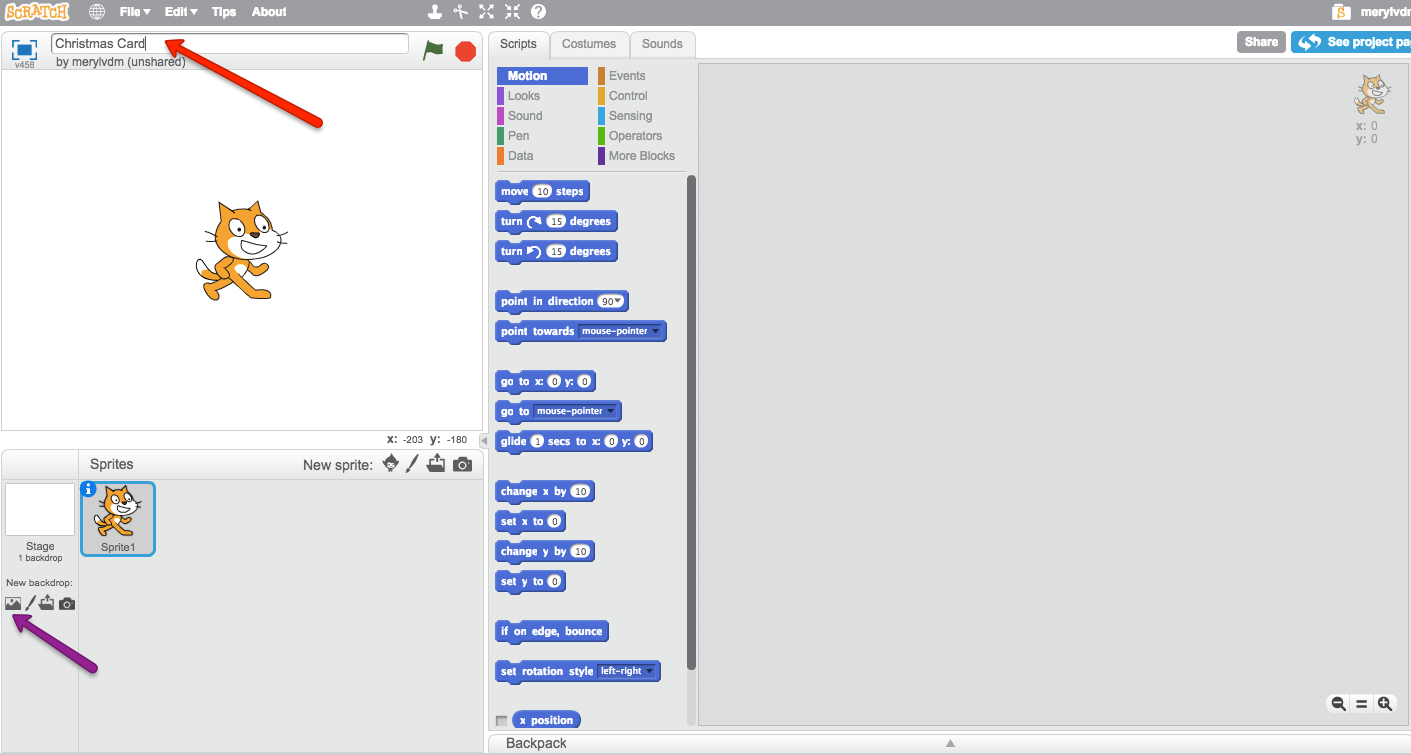
Task: Open the Edit menu
Action: [180, 12]
